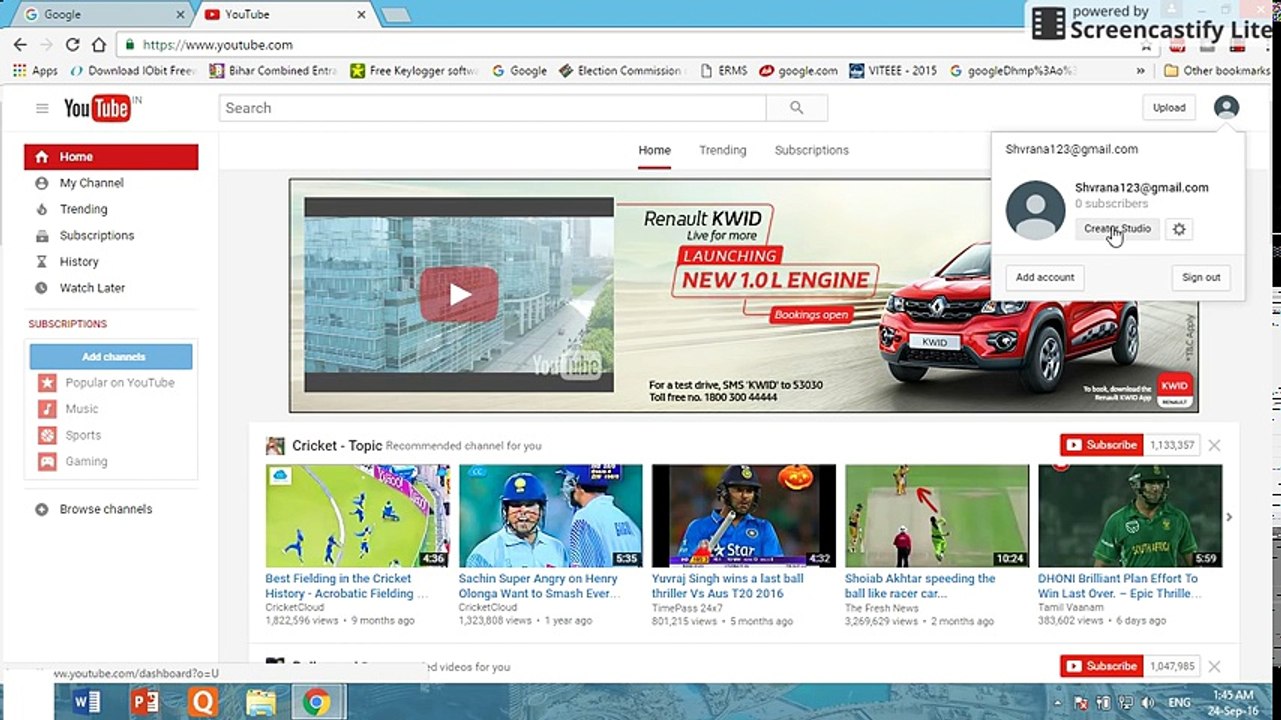Show next Cricket videos with right chevron

click(x=1229, y=517)
